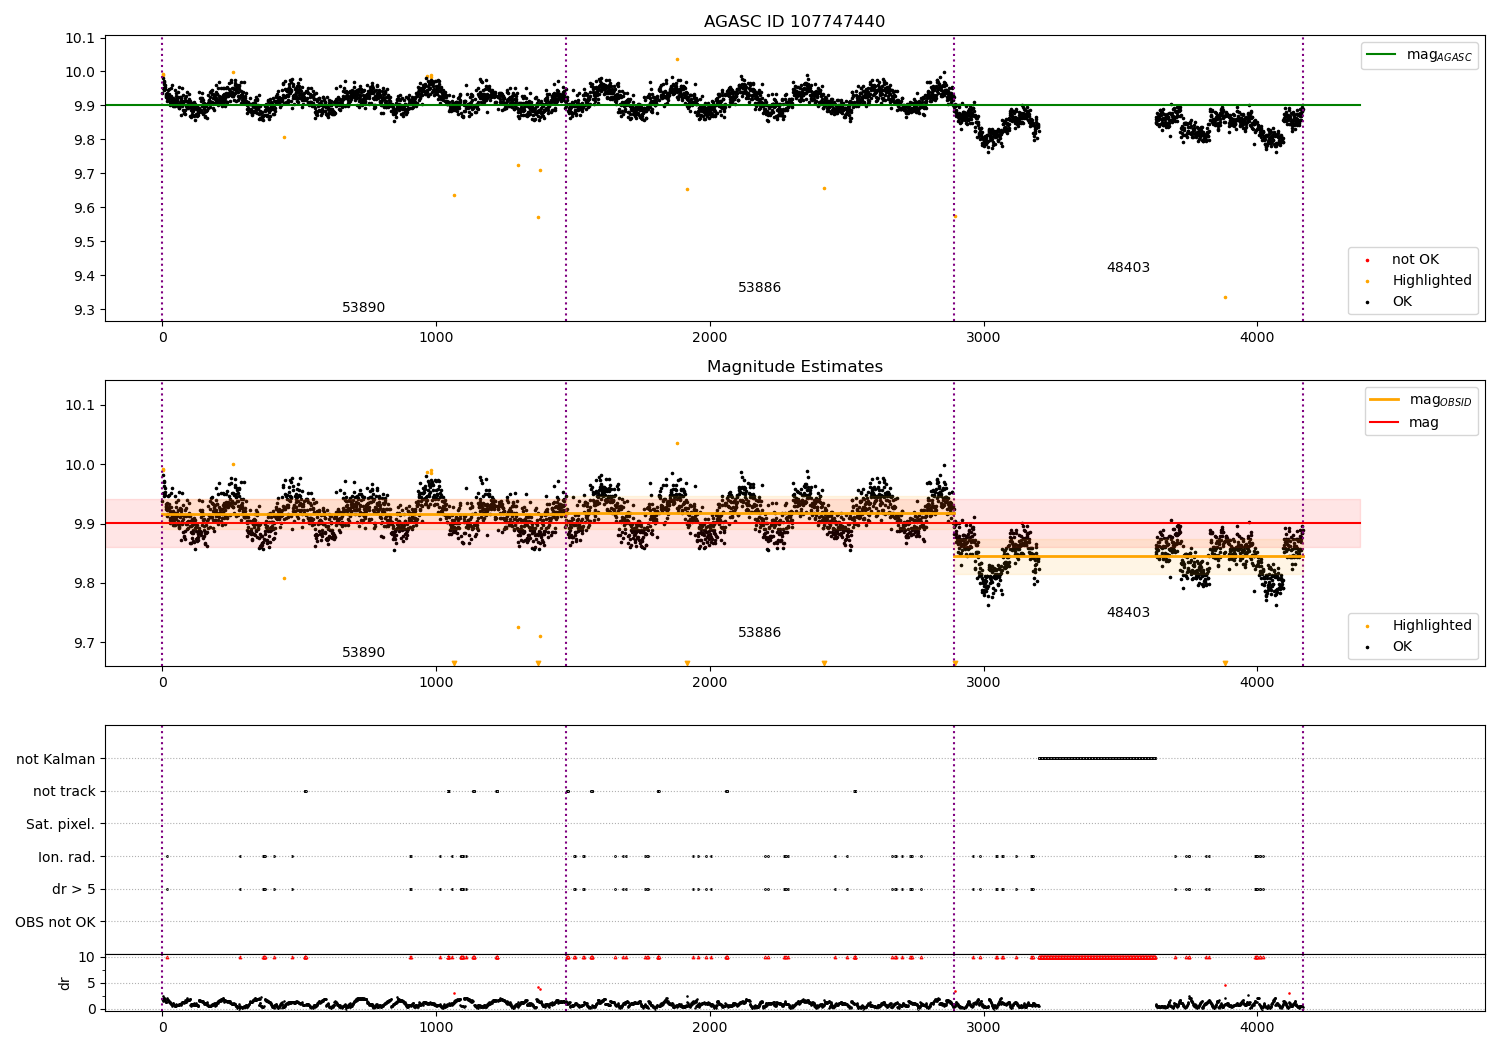Click the rotated "dr" axis label
The height and width of the screenshot is (1050, 1500).
pos(65,983)
